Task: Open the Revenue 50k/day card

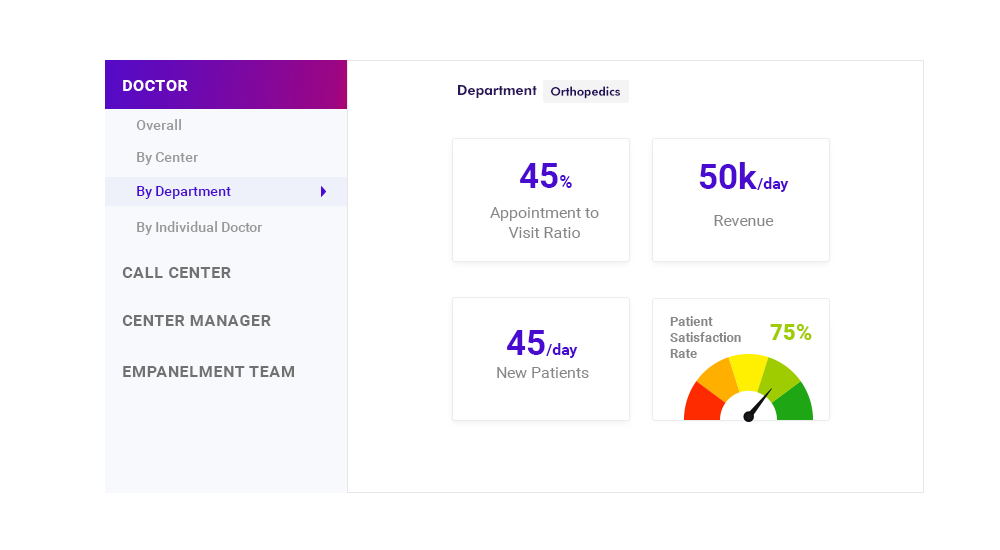Action: pyautogui.click(x=741, y=200)
